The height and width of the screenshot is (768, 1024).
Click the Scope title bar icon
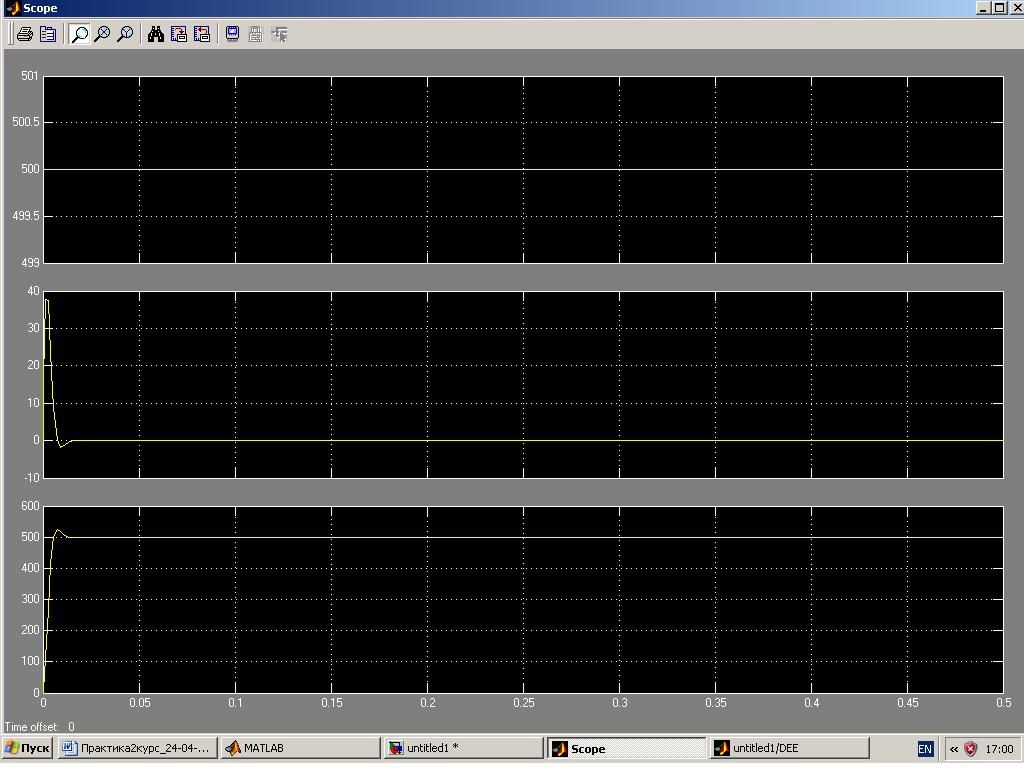tap(12, 8)
